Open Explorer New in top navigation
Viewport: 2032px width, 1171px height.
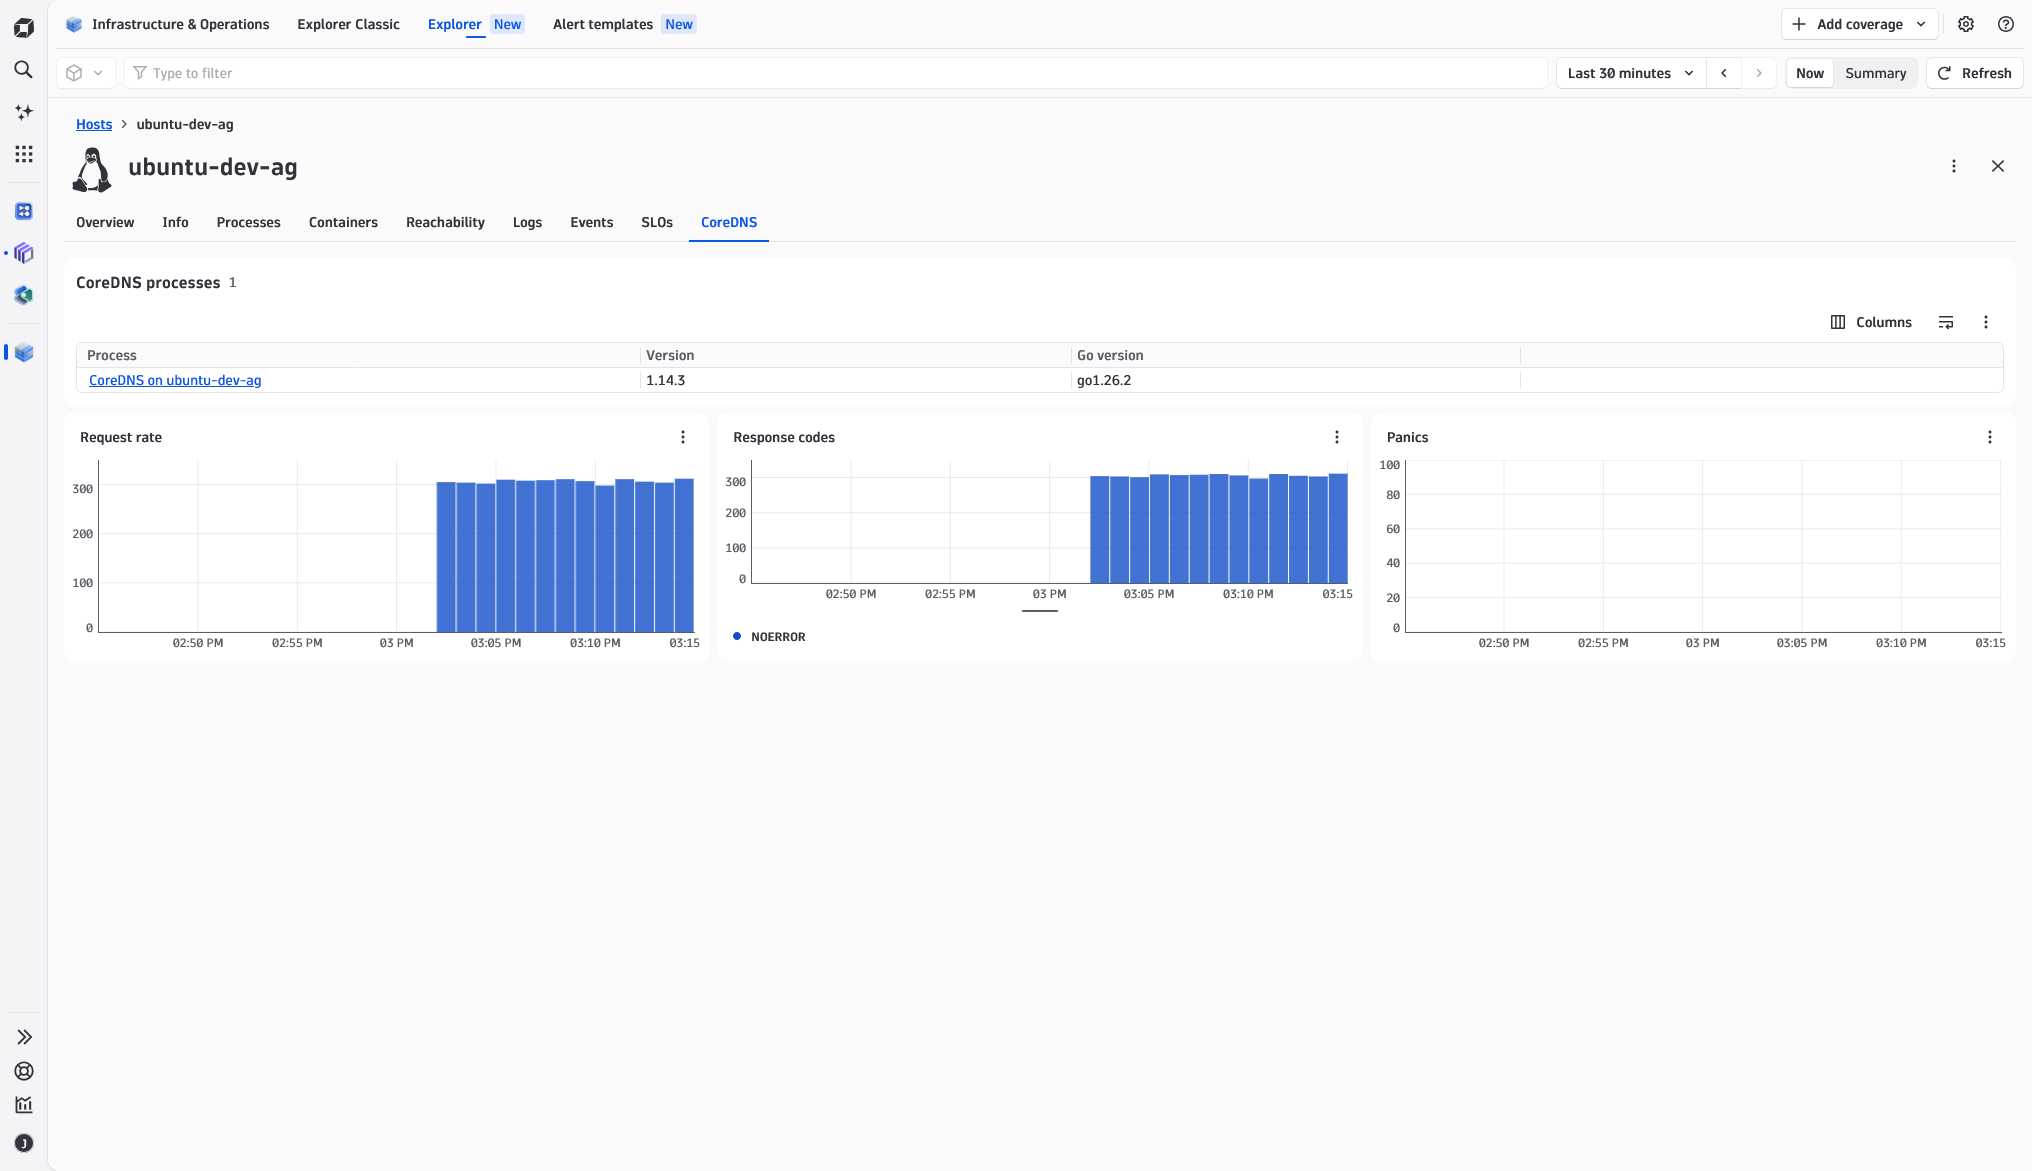tap(475, 24)
